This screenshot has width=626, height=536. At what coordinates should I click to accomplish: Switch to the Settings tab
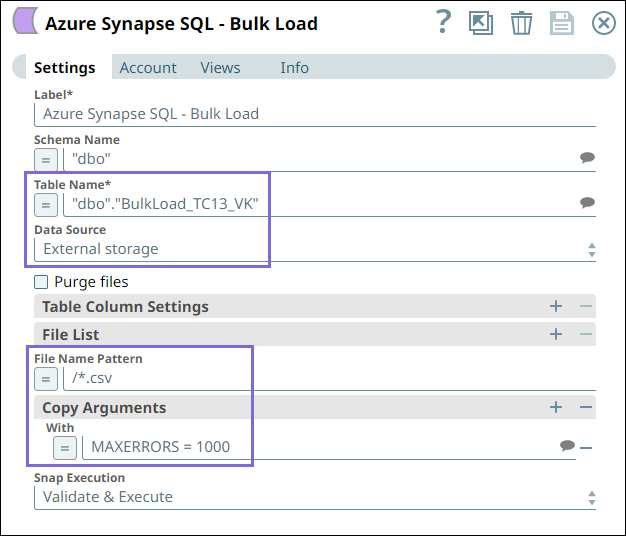coord(64,67)
